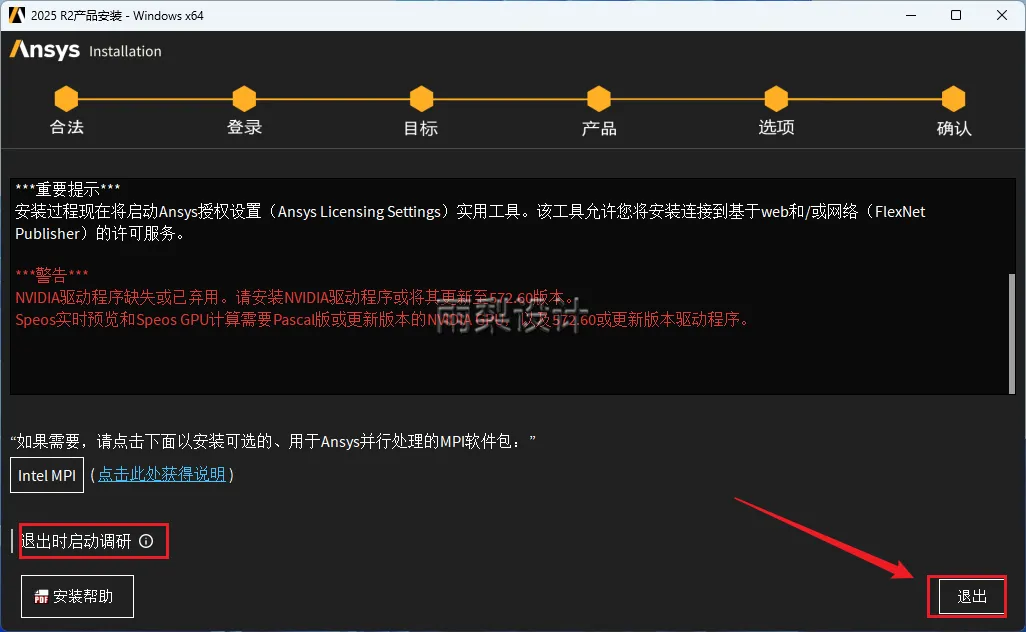Click the Ansys title bar app icon

(x=16, y=15)
